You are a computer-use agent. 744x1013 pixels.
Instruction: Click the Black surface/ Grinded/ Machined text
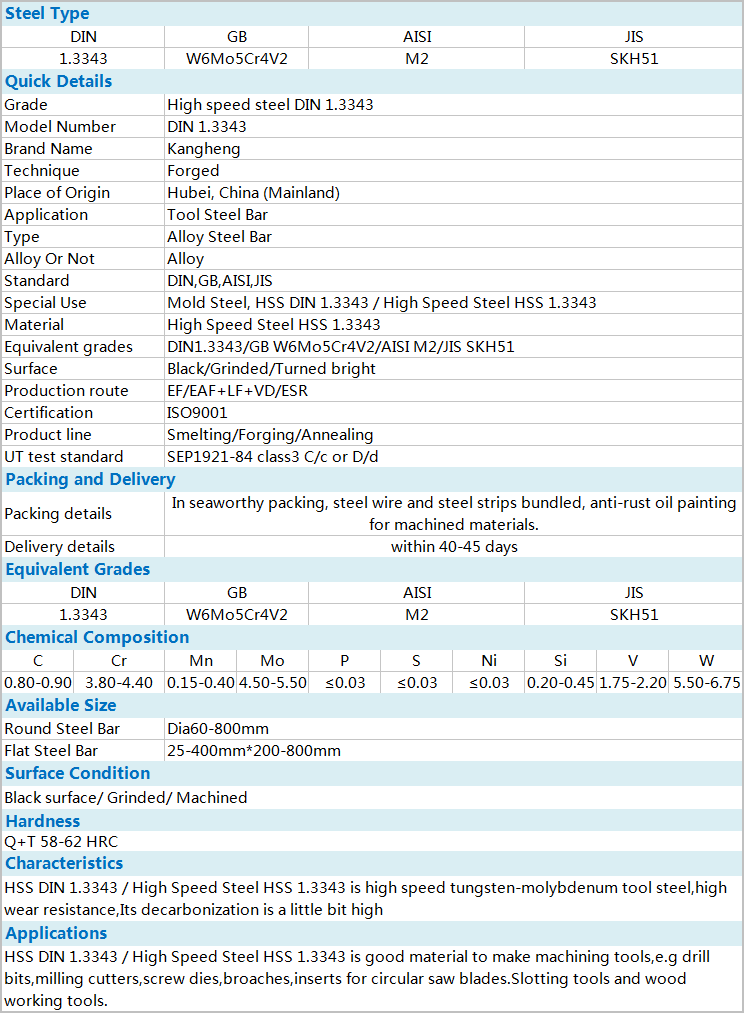[x=126, y=798]
